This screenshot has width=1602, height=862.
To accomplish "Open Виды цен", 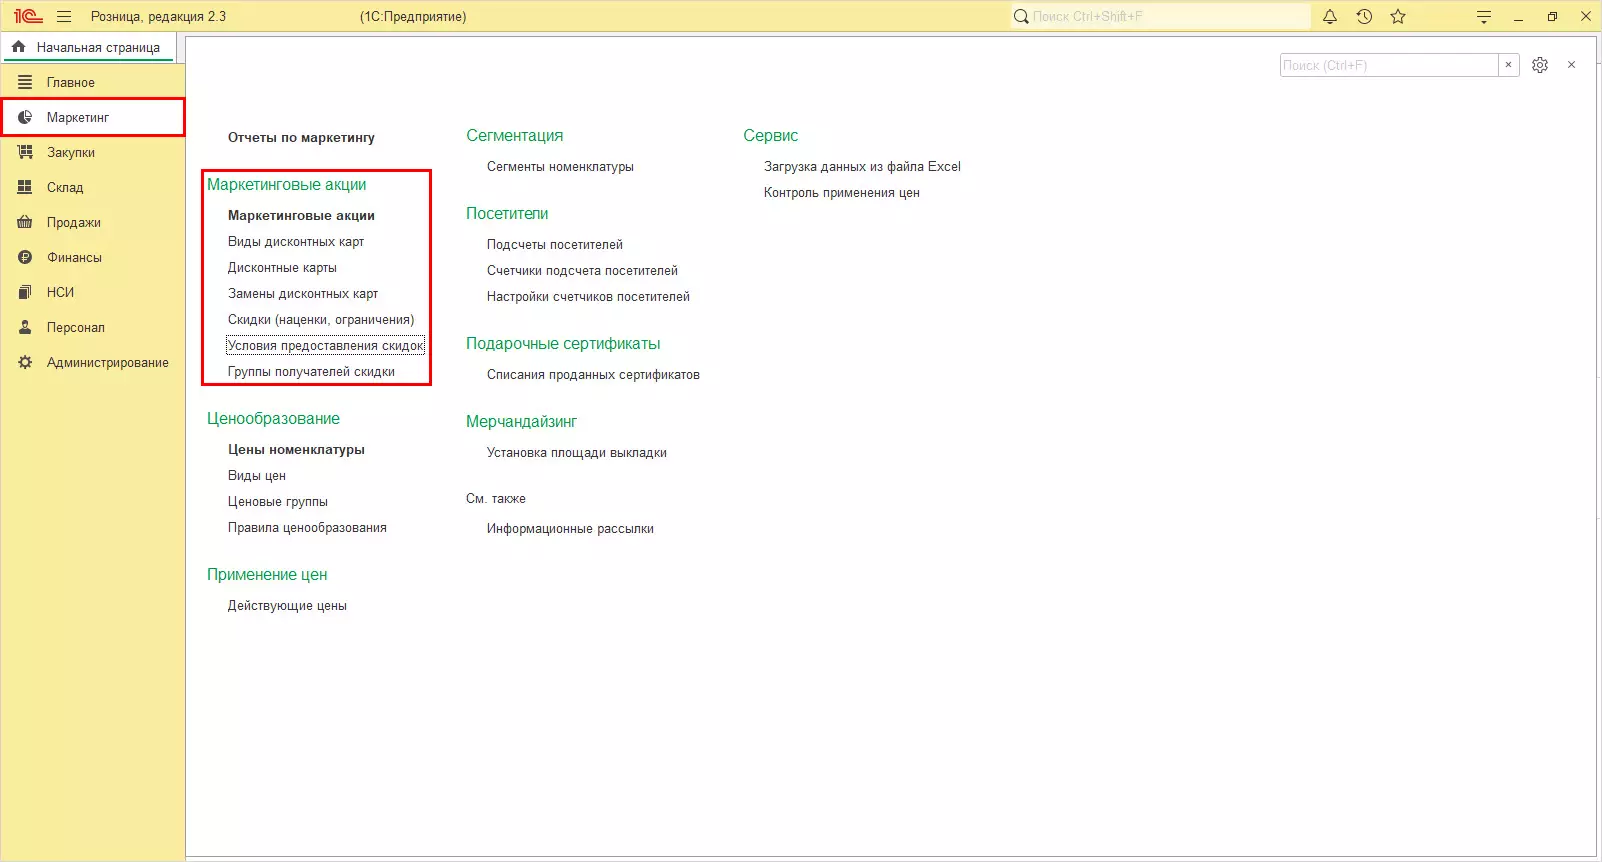I will [257, 475].
